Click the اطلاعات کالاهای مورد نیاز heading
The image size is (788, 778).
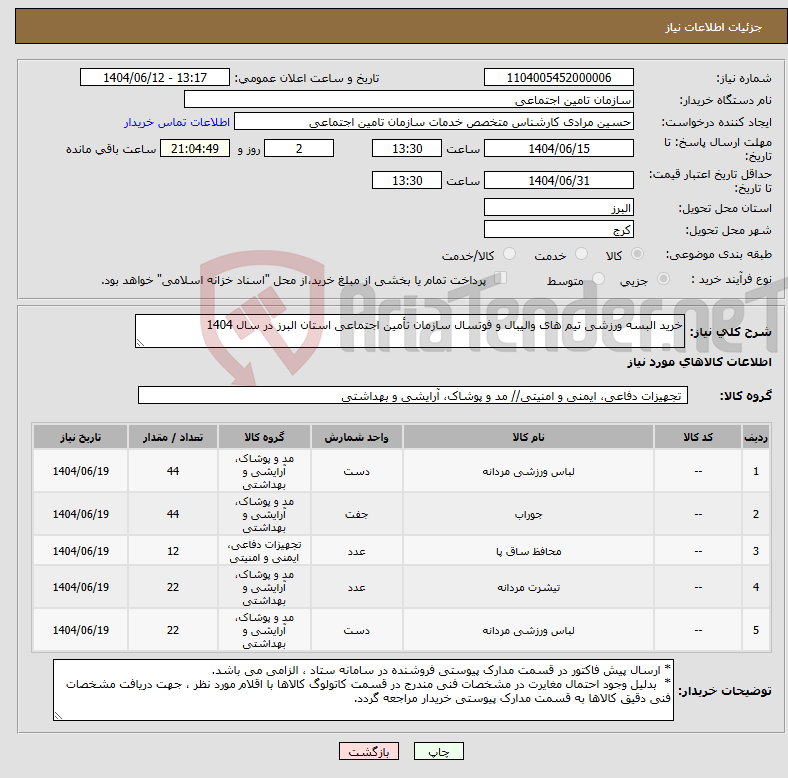coord(699,362)
